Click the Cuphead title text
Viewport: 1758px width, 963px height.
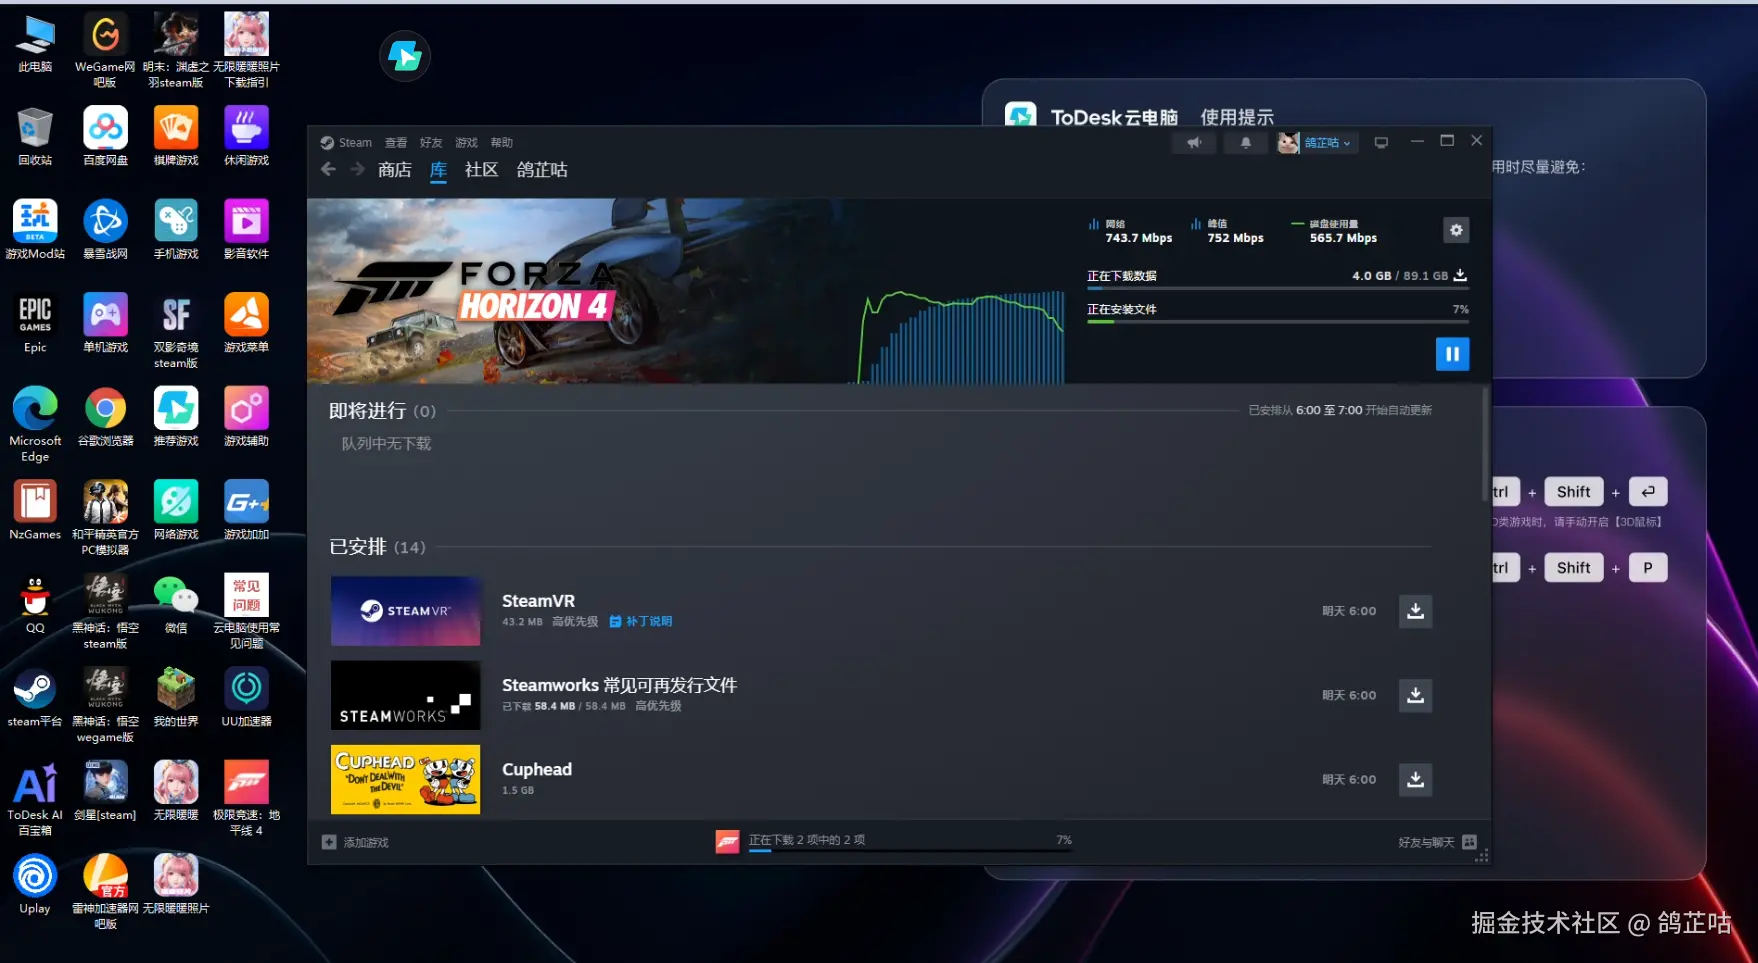click(x=537, y=769)
